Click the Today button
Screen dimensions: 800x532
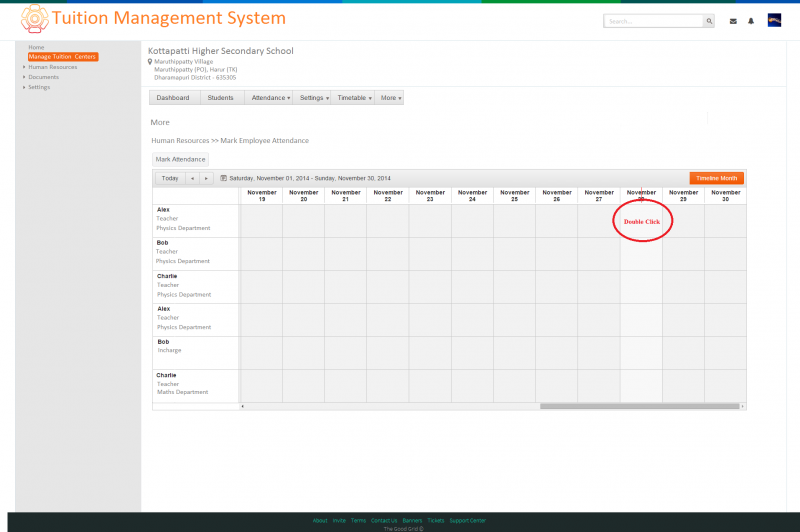(170, 179)
